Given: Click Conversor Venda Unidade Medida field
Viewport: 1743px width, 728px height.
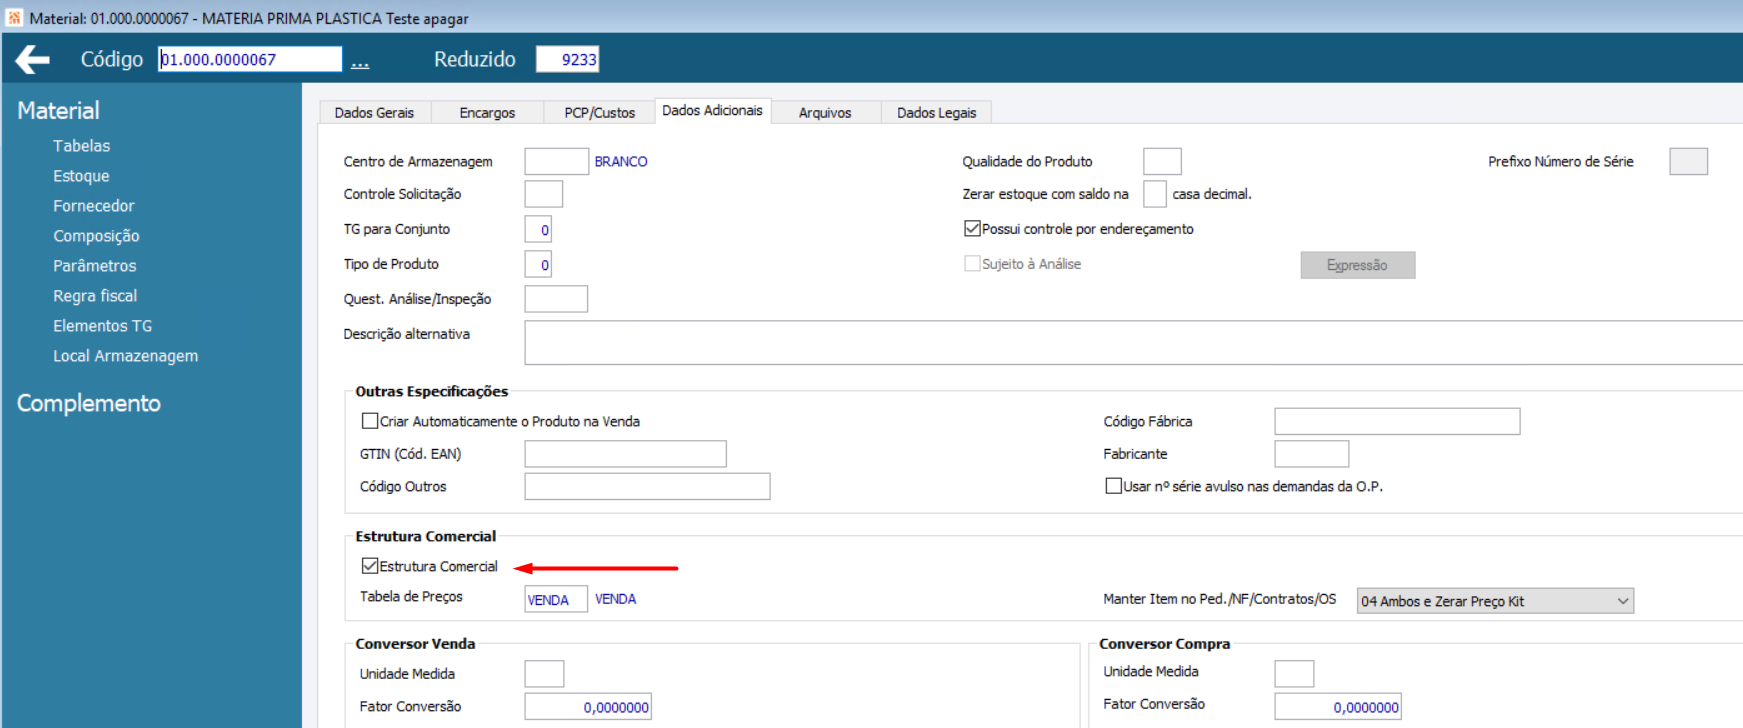Looking at the screenshot, I should [544, 674].
